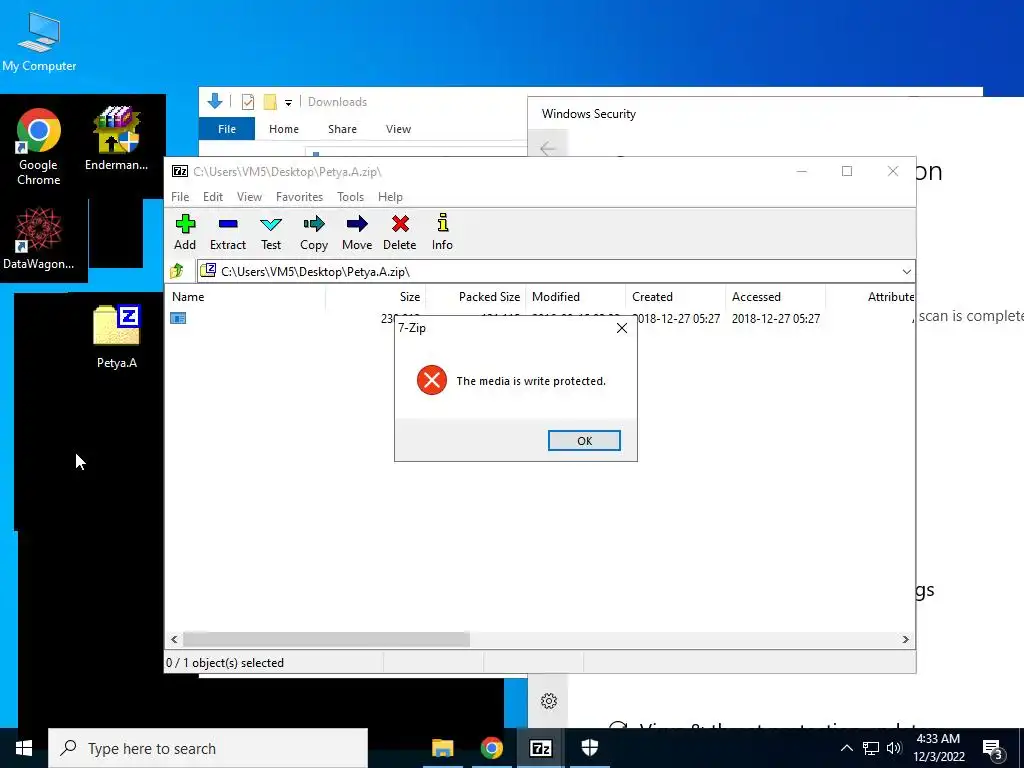Open the Google Chrome desktop shortcut
The height and width of the screenshot is (768, 1024).
[39, 147]
